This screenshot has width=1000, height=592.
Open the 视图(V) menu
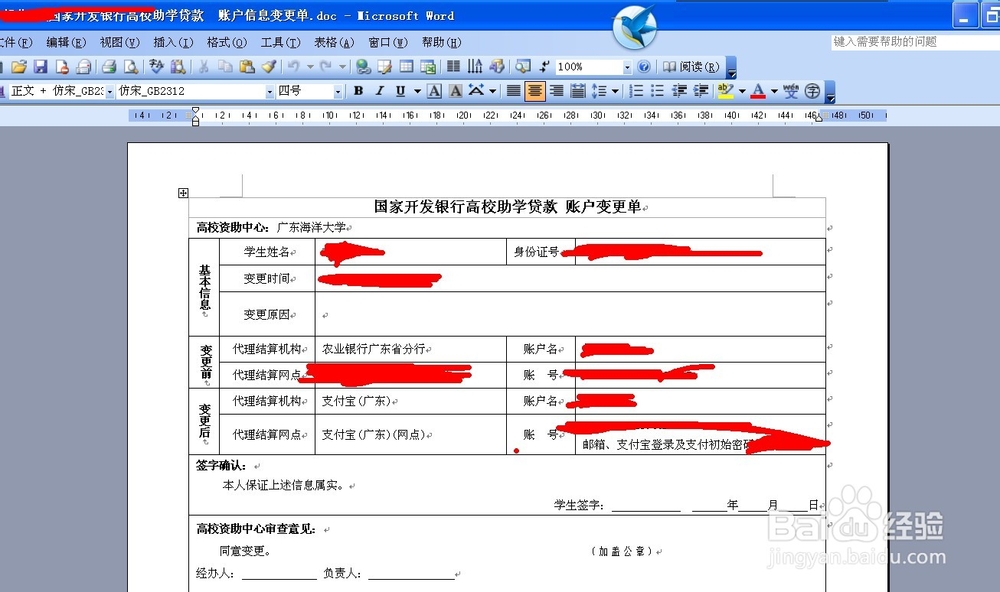119,42
